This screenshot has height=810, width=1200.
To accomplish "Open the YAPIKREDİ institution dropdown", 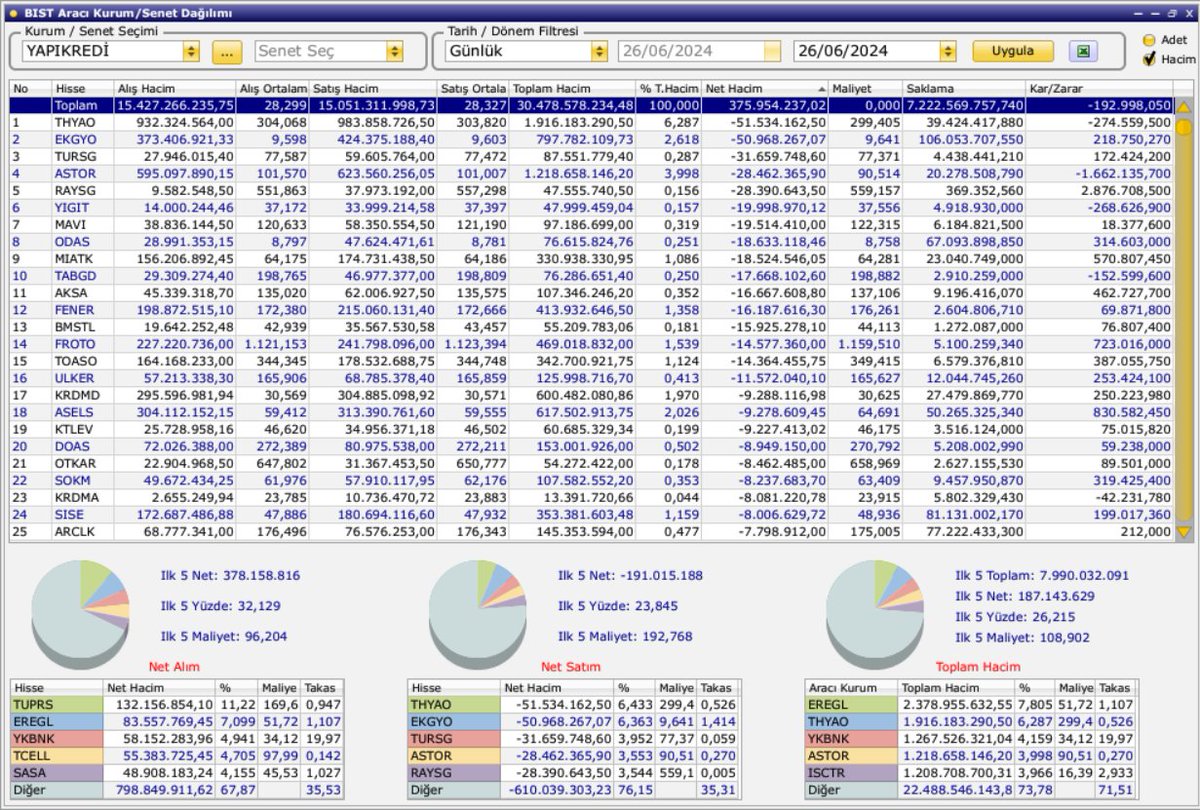I will [191, 51].
